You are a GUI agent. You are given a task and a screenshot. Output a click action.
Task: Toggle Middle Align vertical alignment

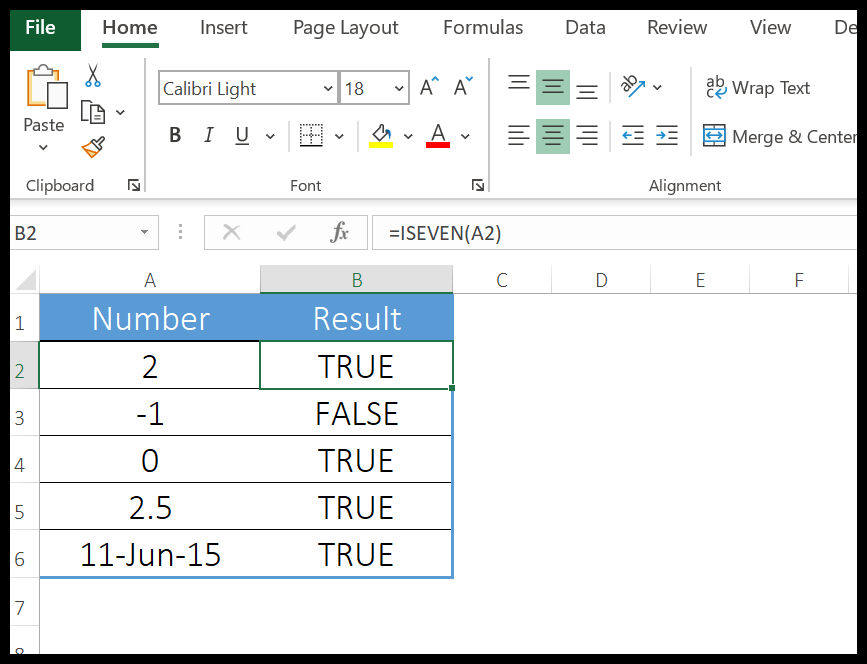point(553,87)
